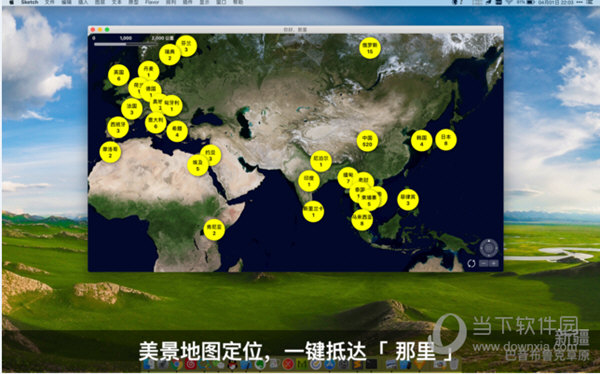This screenshot has width=600, height=374.
Task: Select the 俄罗斯 15 map marker
Action: (370, 48)
